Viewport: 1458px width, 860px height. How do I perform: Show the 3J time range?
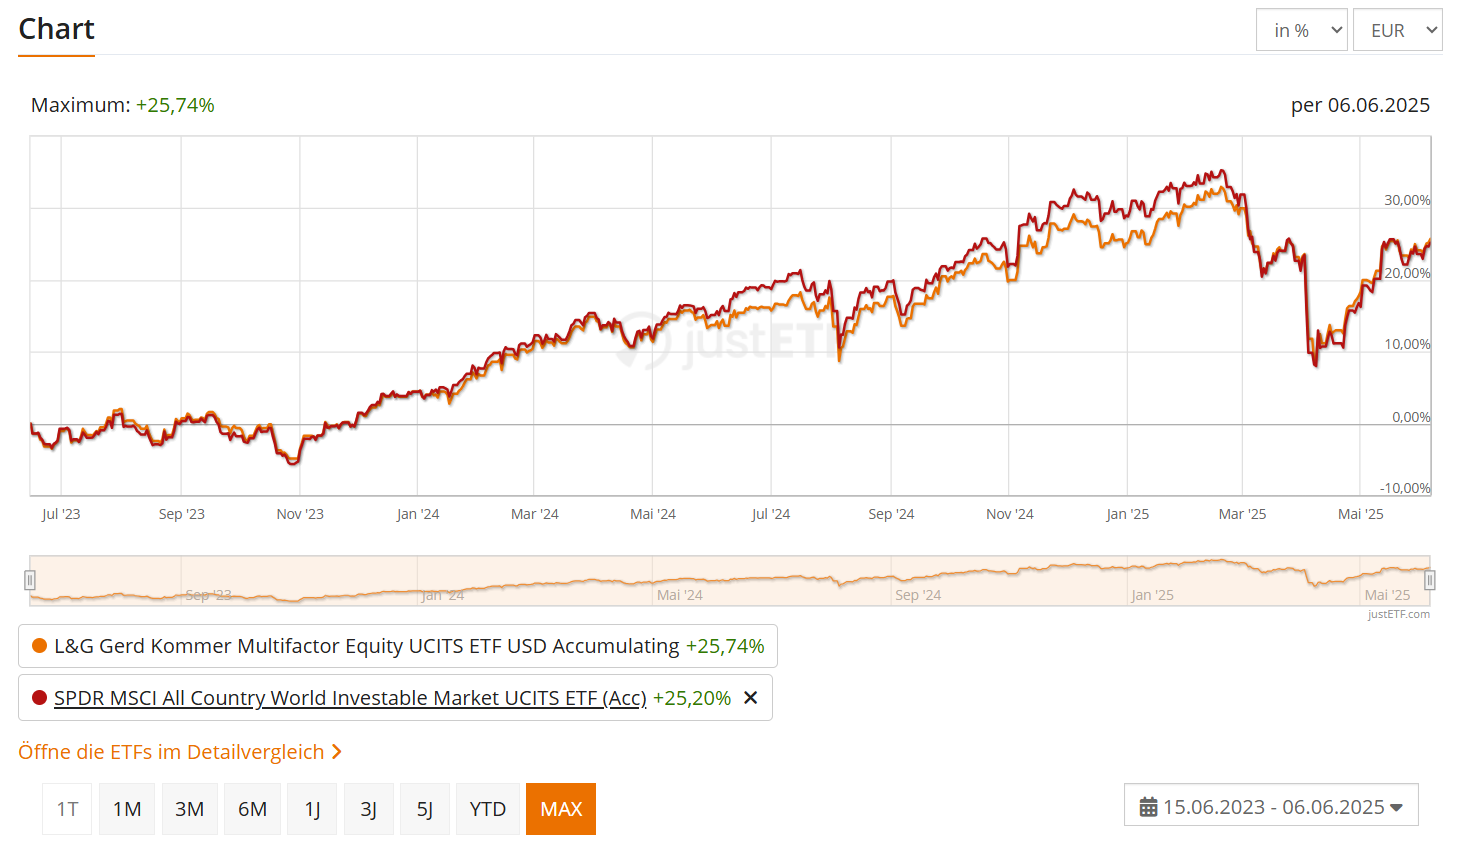coord(368,809)
